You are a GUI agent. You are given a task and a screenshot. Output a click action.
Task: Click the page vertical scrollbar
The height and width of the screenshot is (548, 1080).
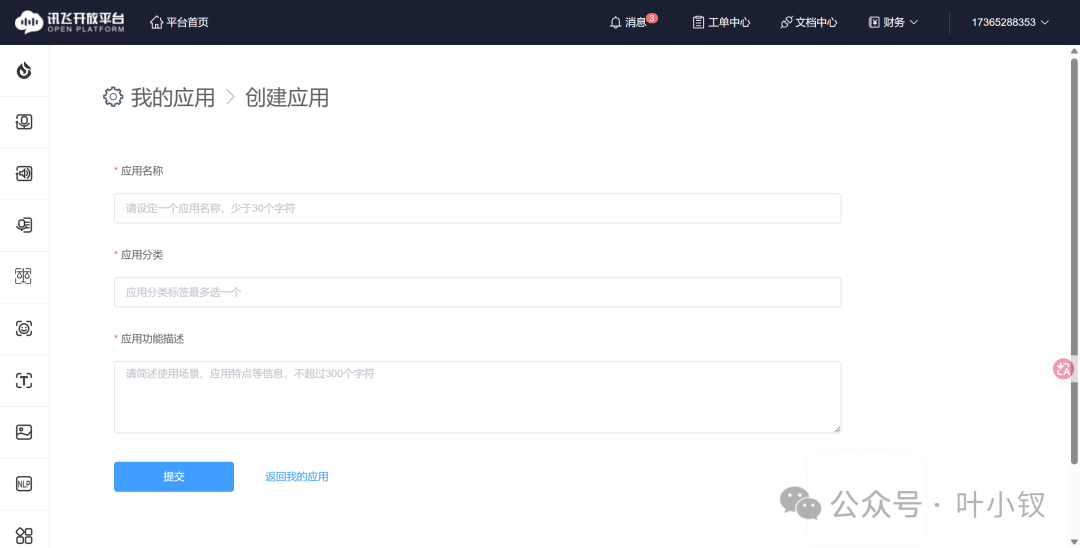[x=1073, y=262]
